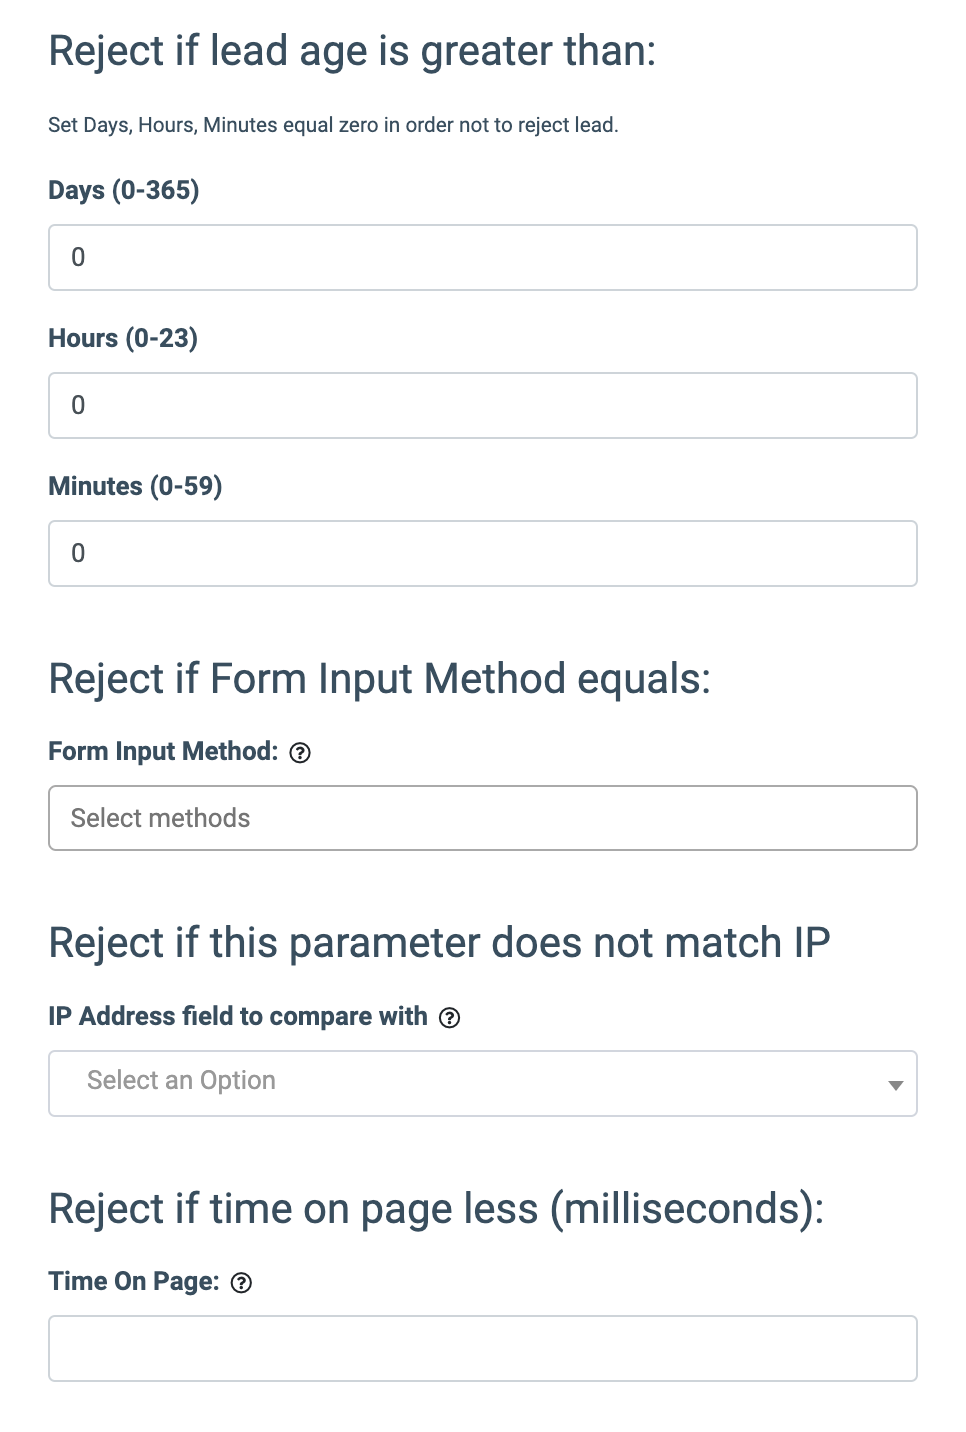This screenshot has width=966, height=1432.
Task: Click the Hours (0-23) label
Action: (x=123, y=338)
